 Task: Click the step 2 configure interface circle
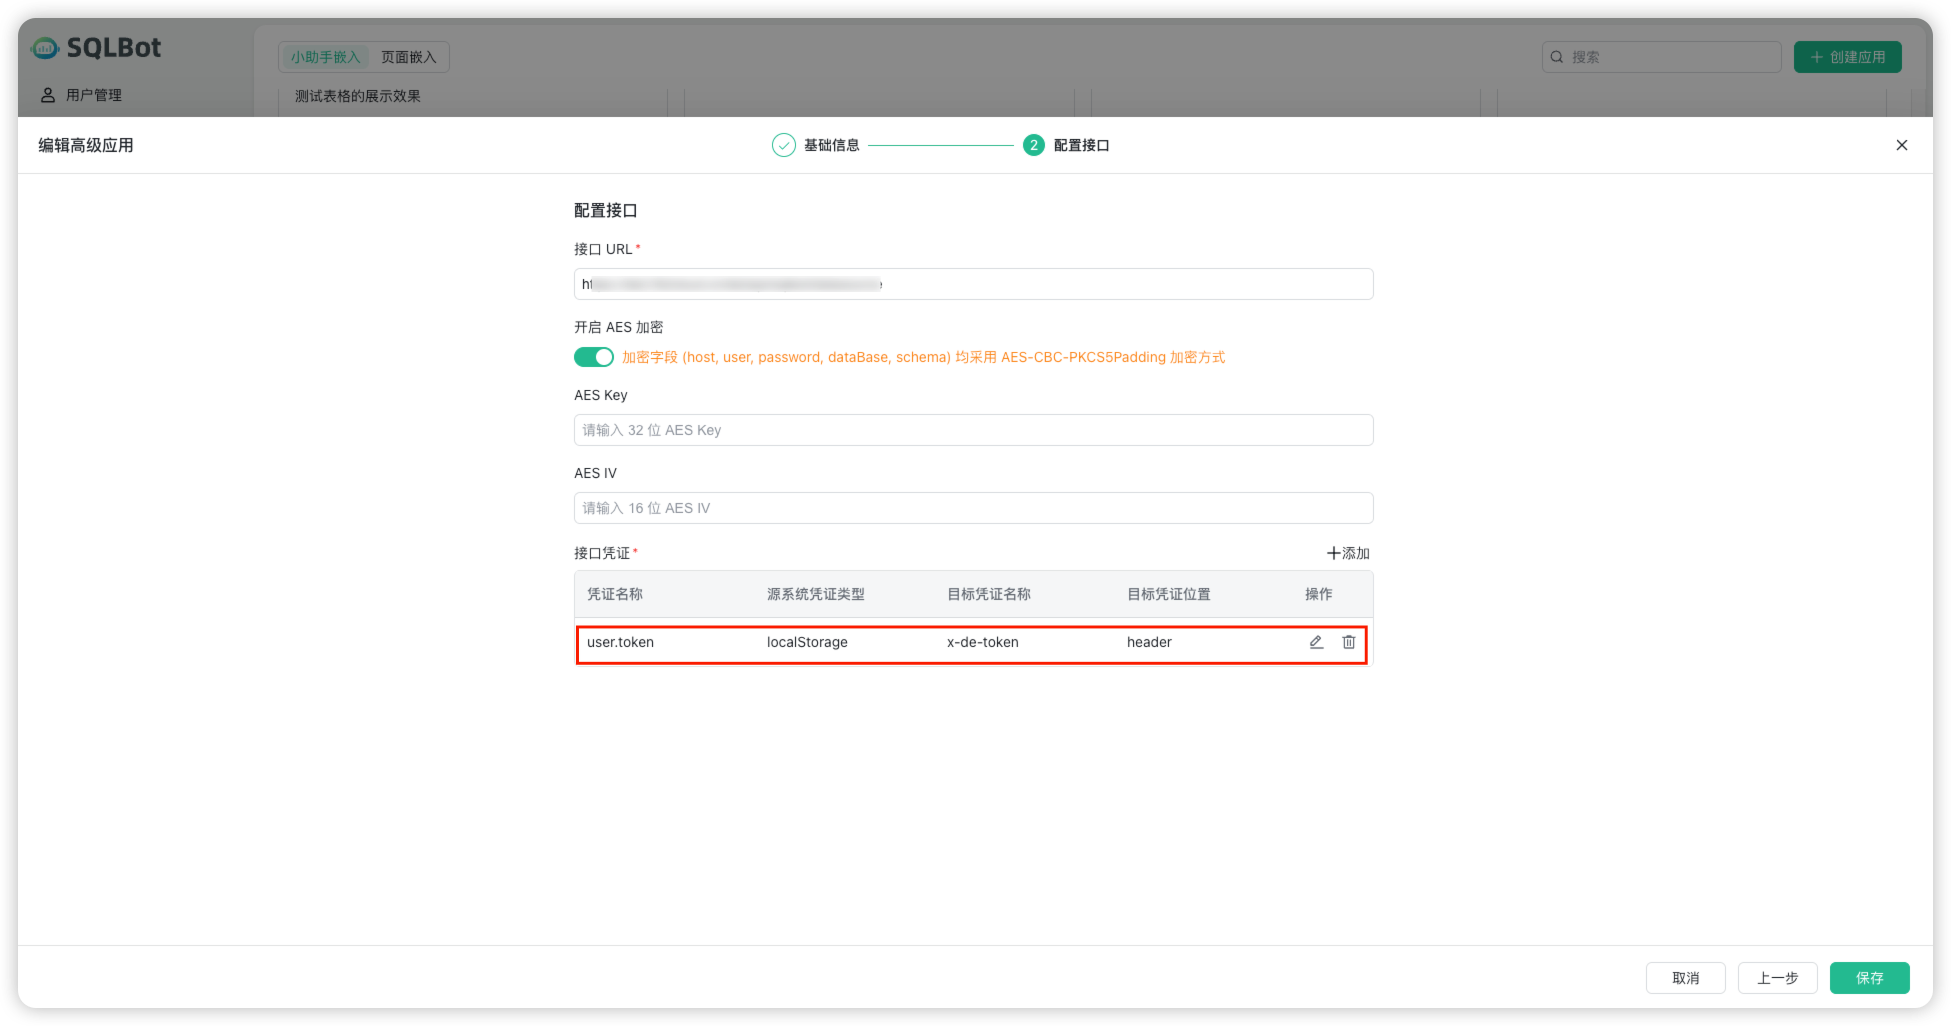[1033, 145]
